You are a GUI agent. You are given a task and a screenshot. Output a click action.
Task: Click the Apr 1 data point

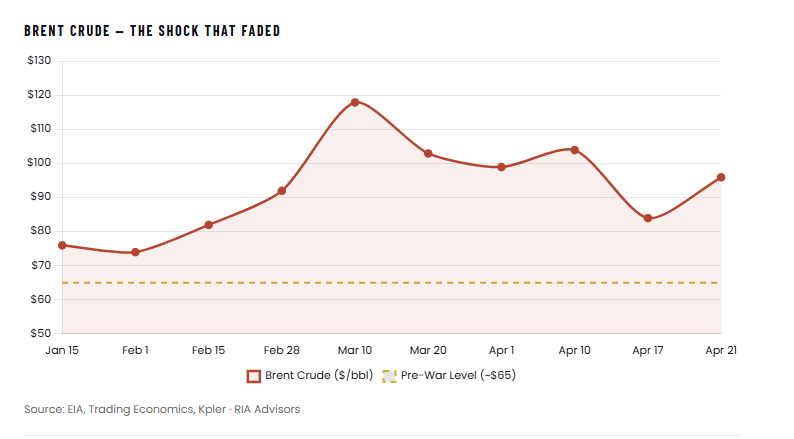[x=501, y=167]
